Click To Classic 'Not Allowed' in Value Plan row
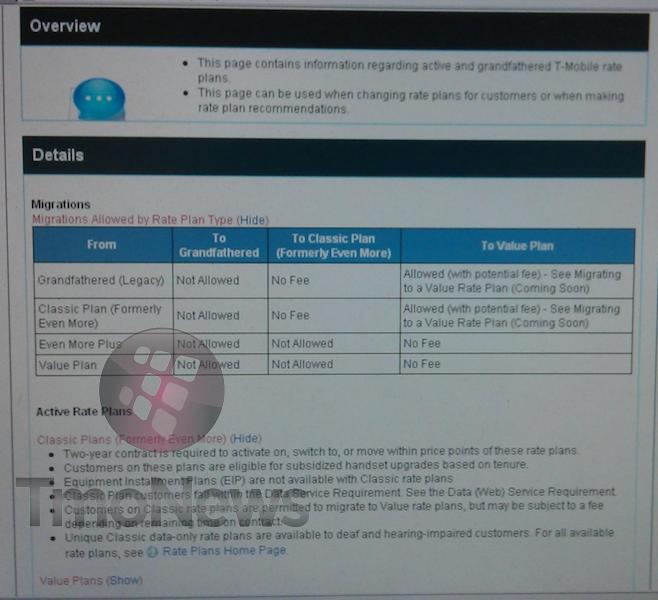 click(x=302, y=364)
